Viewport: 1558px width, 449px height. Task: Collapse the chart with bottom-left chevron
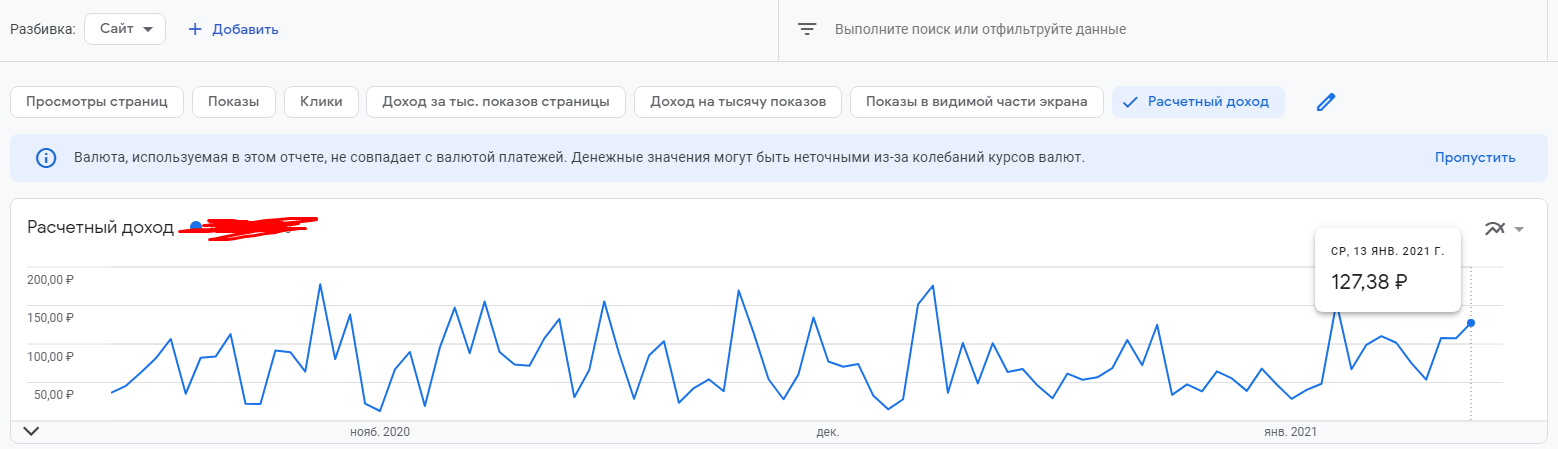pyautogui.click(x=31, y=431)
